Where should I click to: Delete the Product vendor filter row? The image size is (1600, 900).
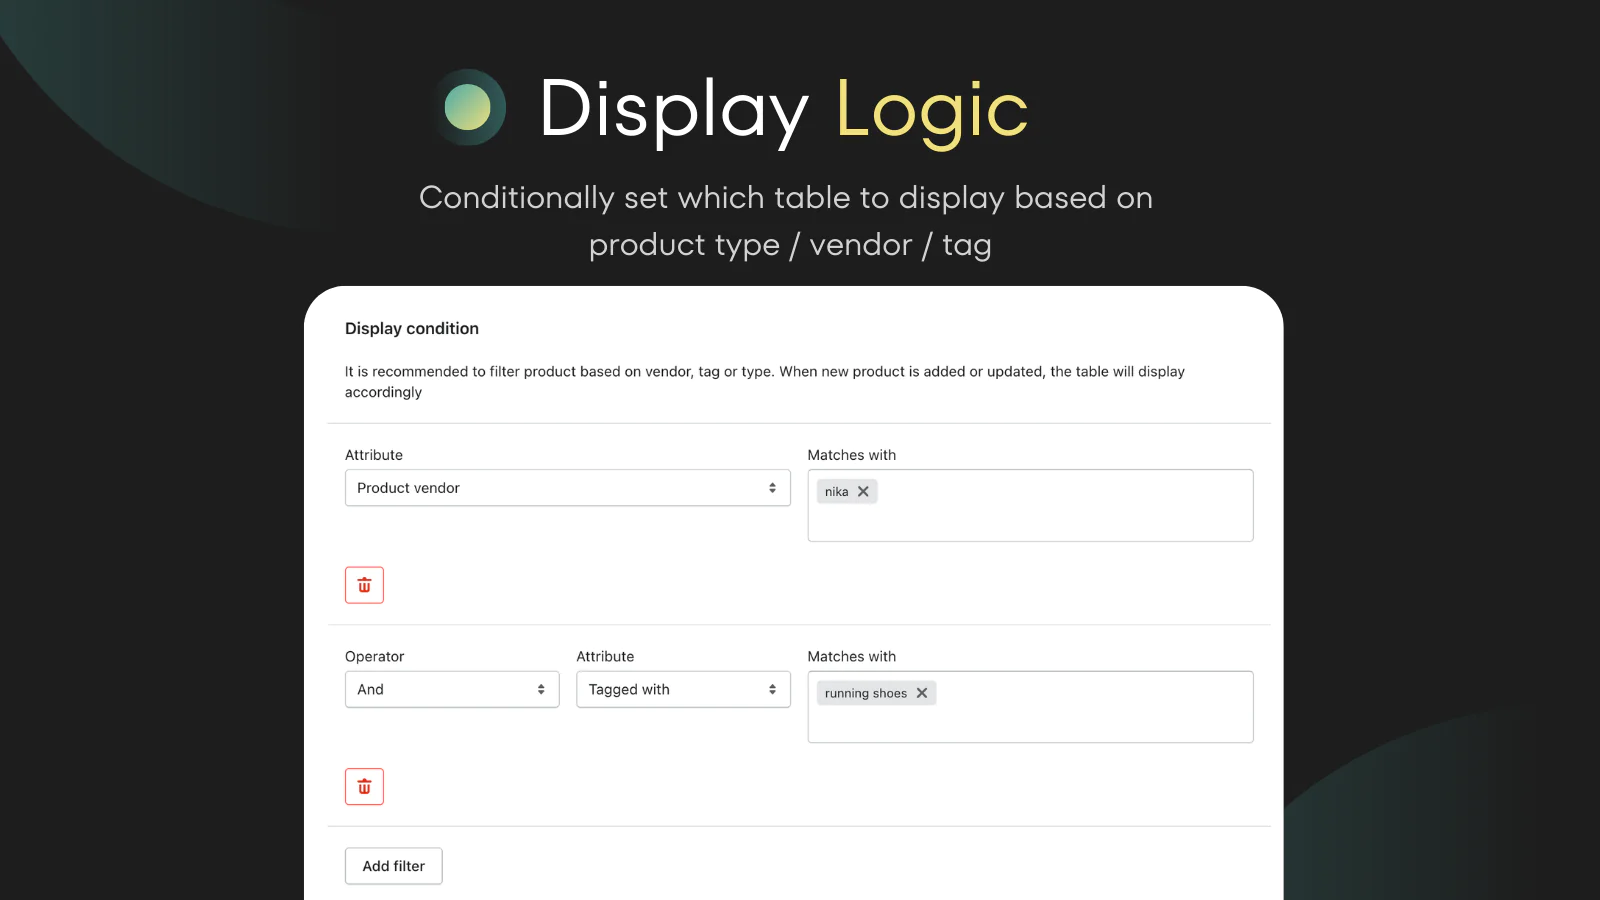click(x=364, y=585)
